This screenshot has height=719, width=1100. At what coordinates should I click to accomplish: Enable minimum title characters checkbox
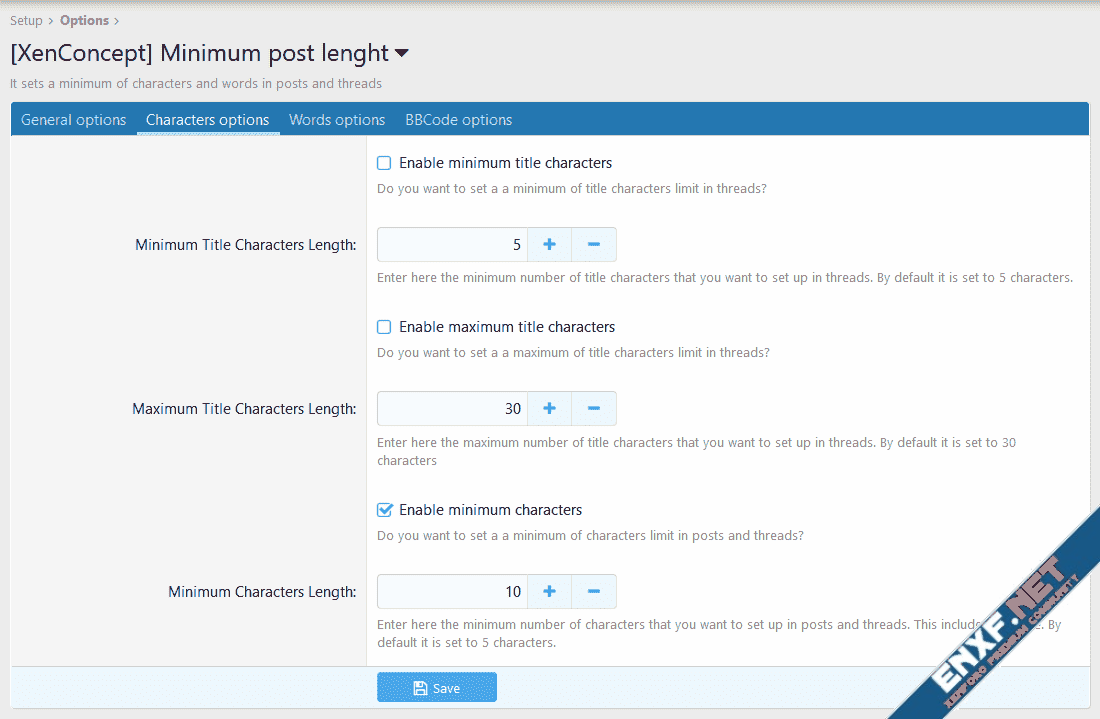pyautogui.click(x=384, y=163)
